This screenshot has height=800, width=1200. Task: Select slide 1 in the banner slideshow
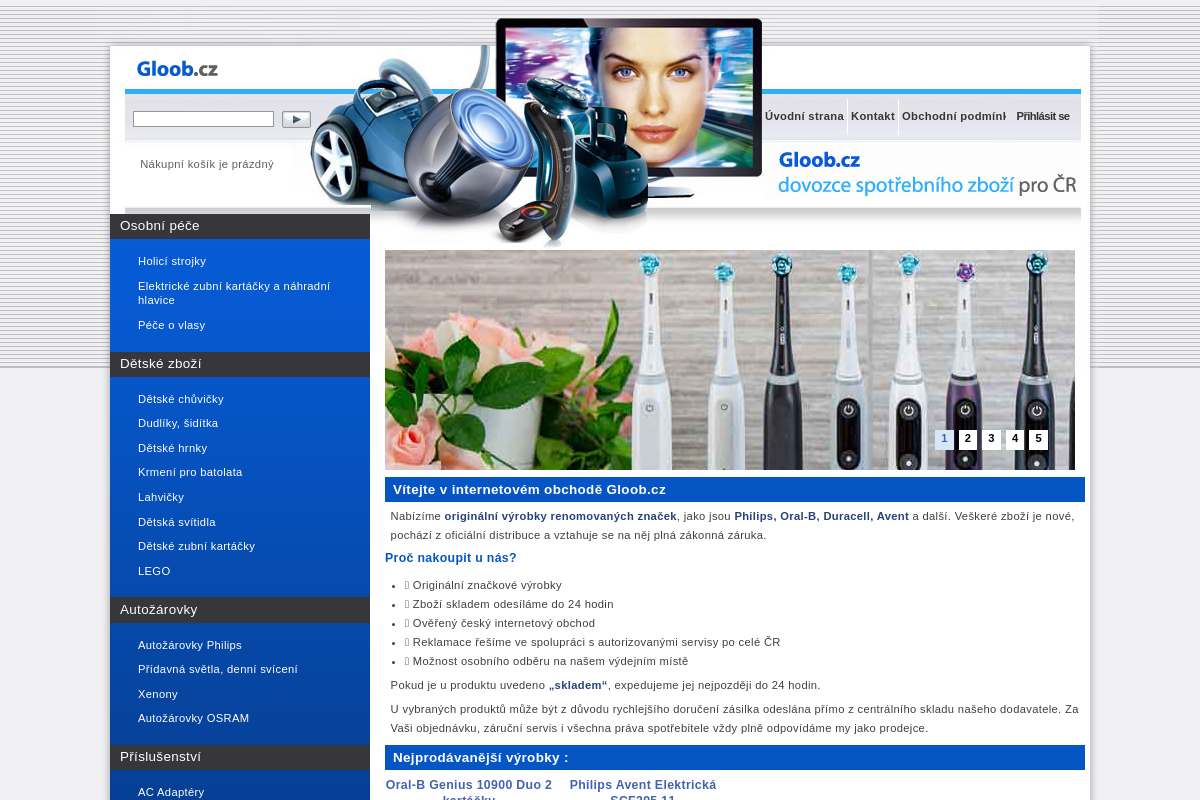[x=944, y=439]
